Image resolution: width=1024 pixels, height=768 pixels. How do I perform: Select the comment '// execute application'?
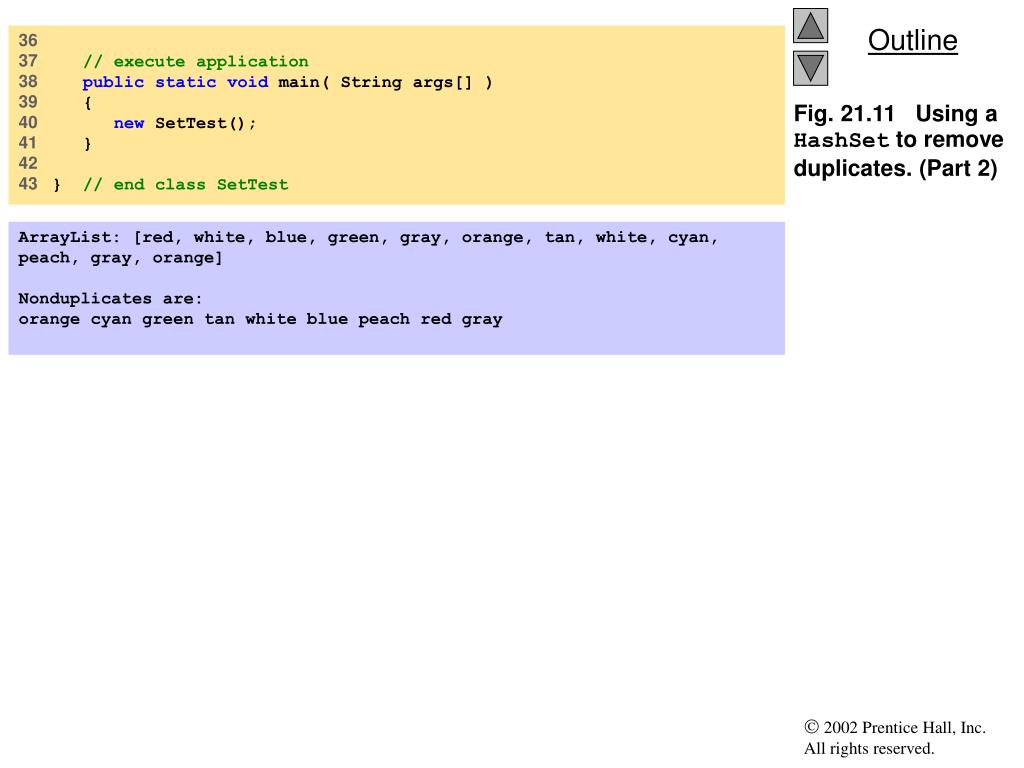[x=195, y=61]
